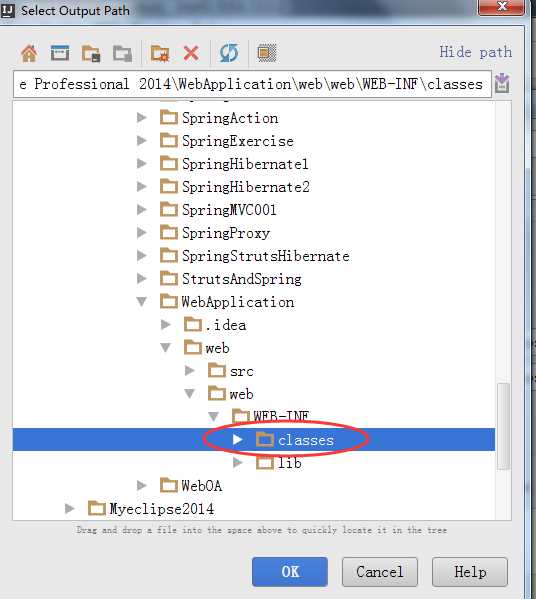Expand the StrutsAndSpring folder arrow
The image size is (536, 599).
[142, 278]
